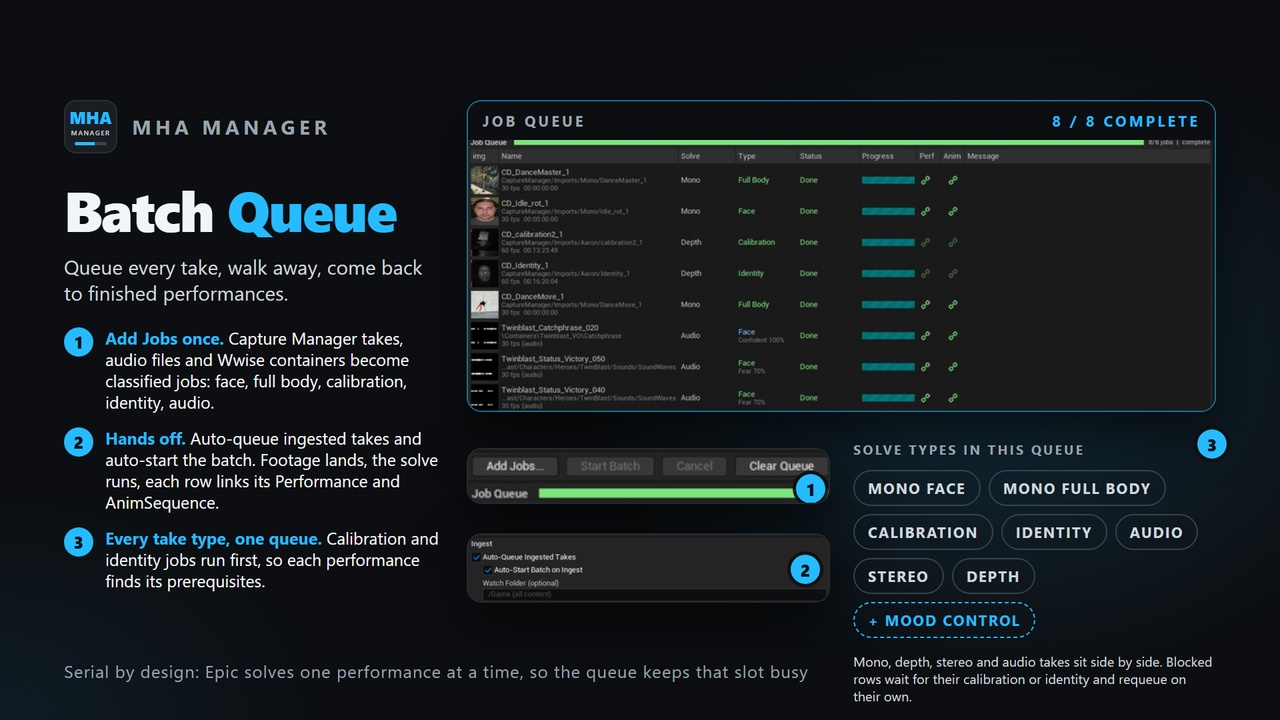Click the CD_DanceMaster_1 thumbnail image
The image size is (1280, 720).
click(x=485, y=180)
